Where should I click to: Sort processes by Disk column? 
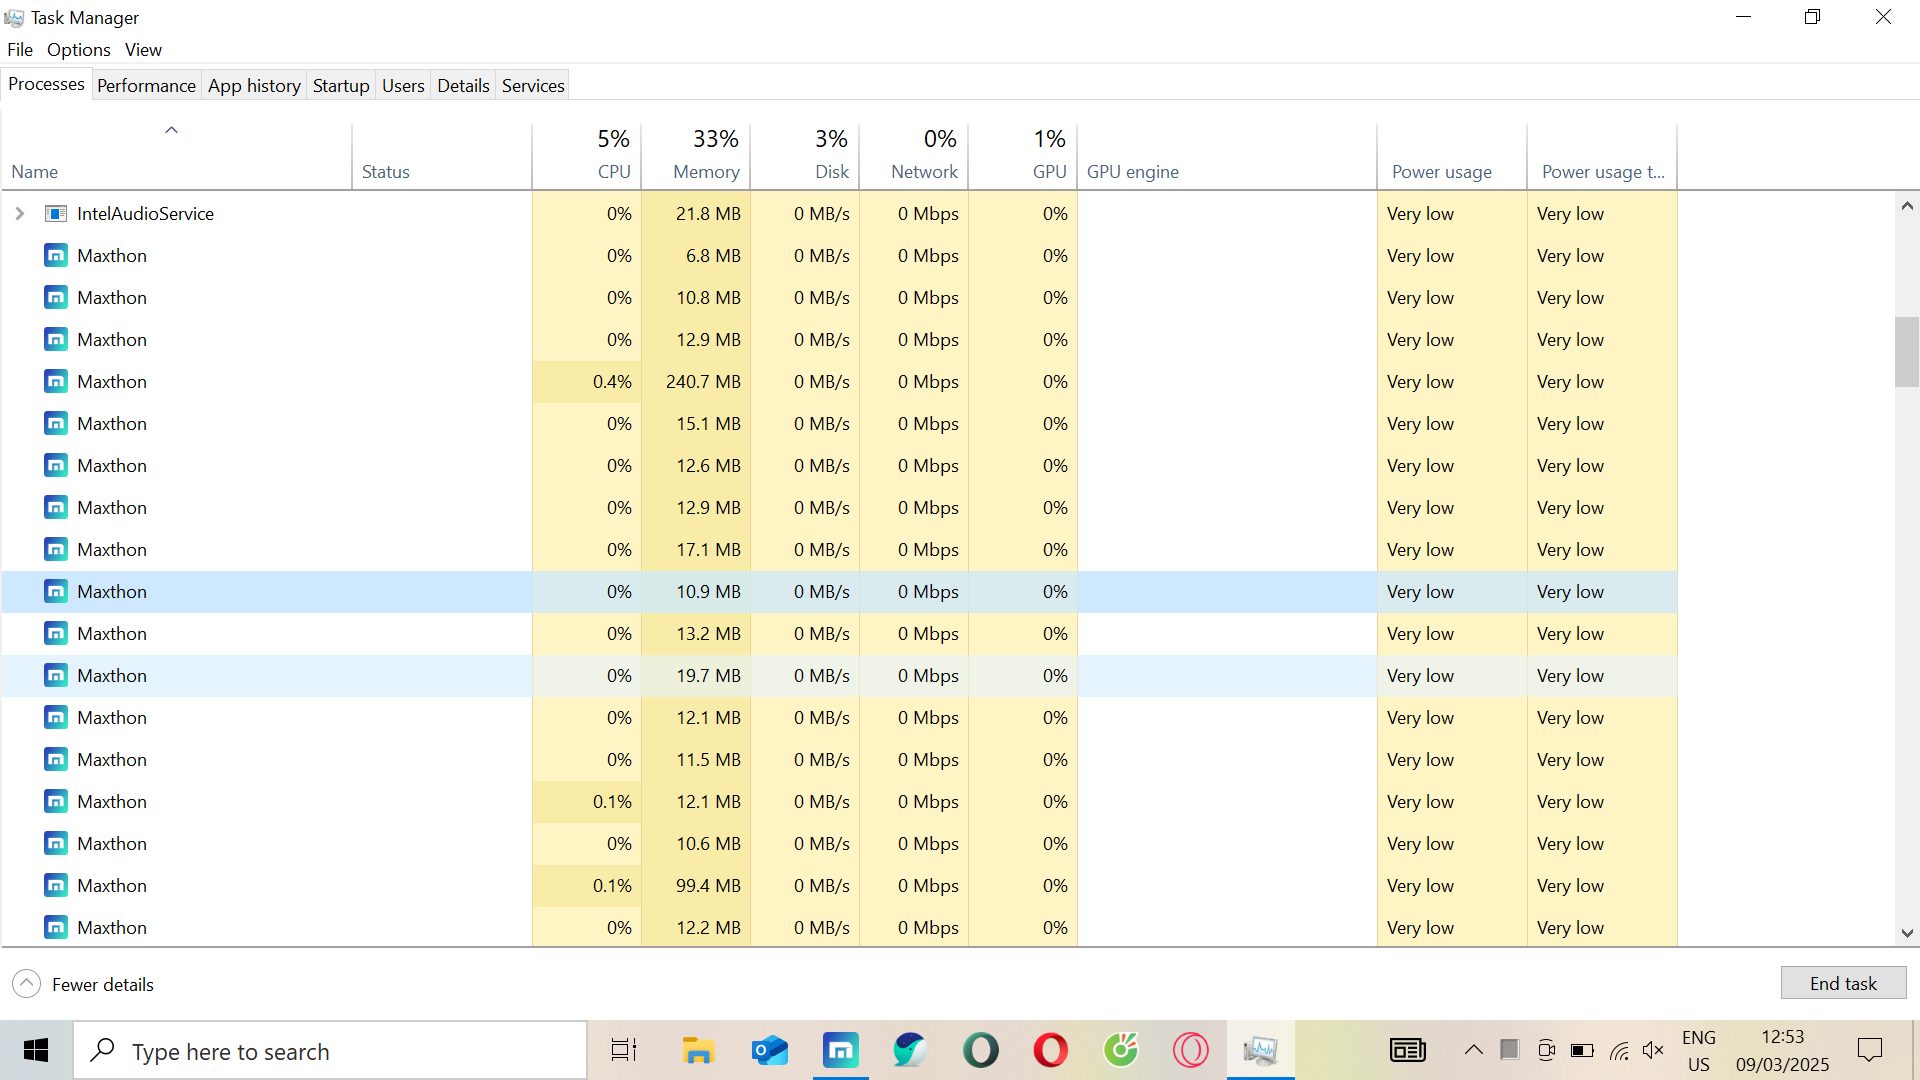coord(805,155)
